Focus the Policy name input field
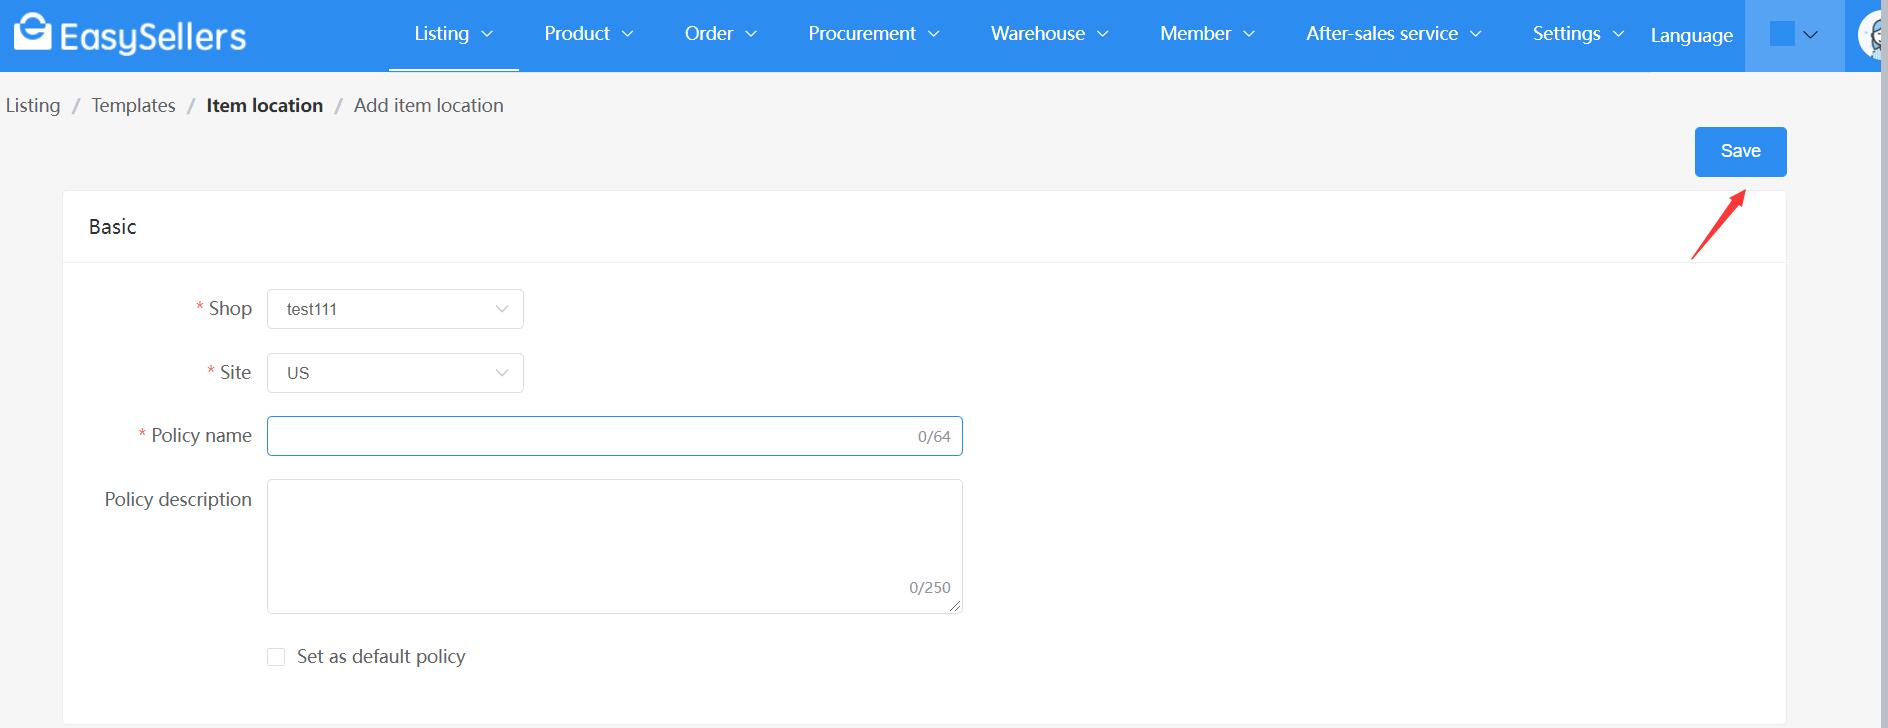This screenshot has width=1888, height=728. click(x=614, y=436)
